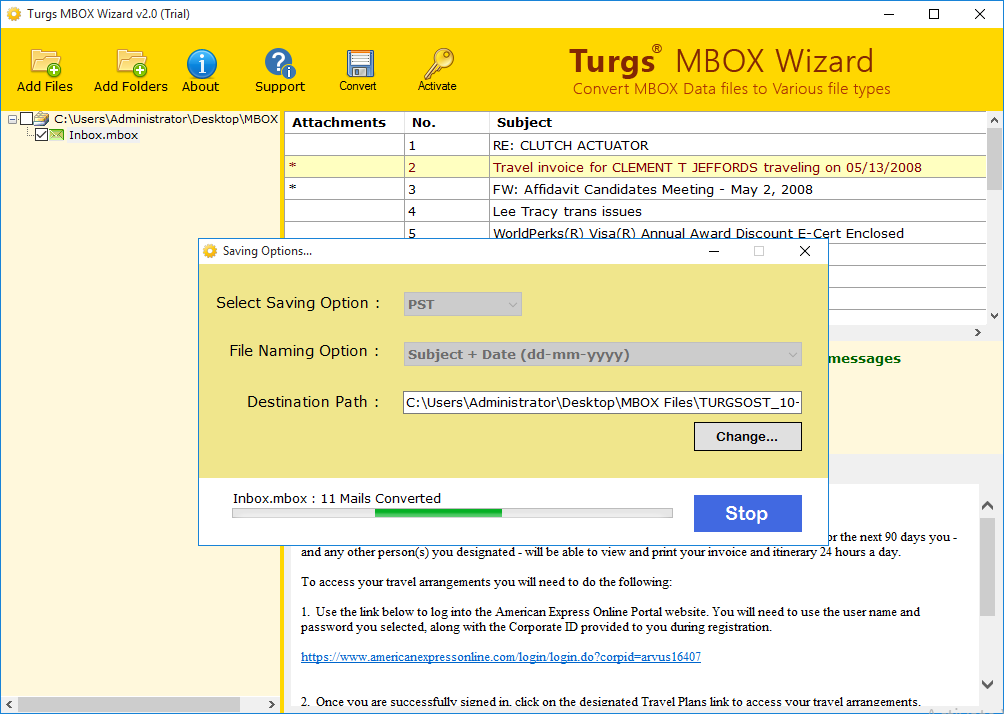Open the Select Saving Option PST dropdown
This screenshot has height=714, width=1004.
(x=462, y=304)
